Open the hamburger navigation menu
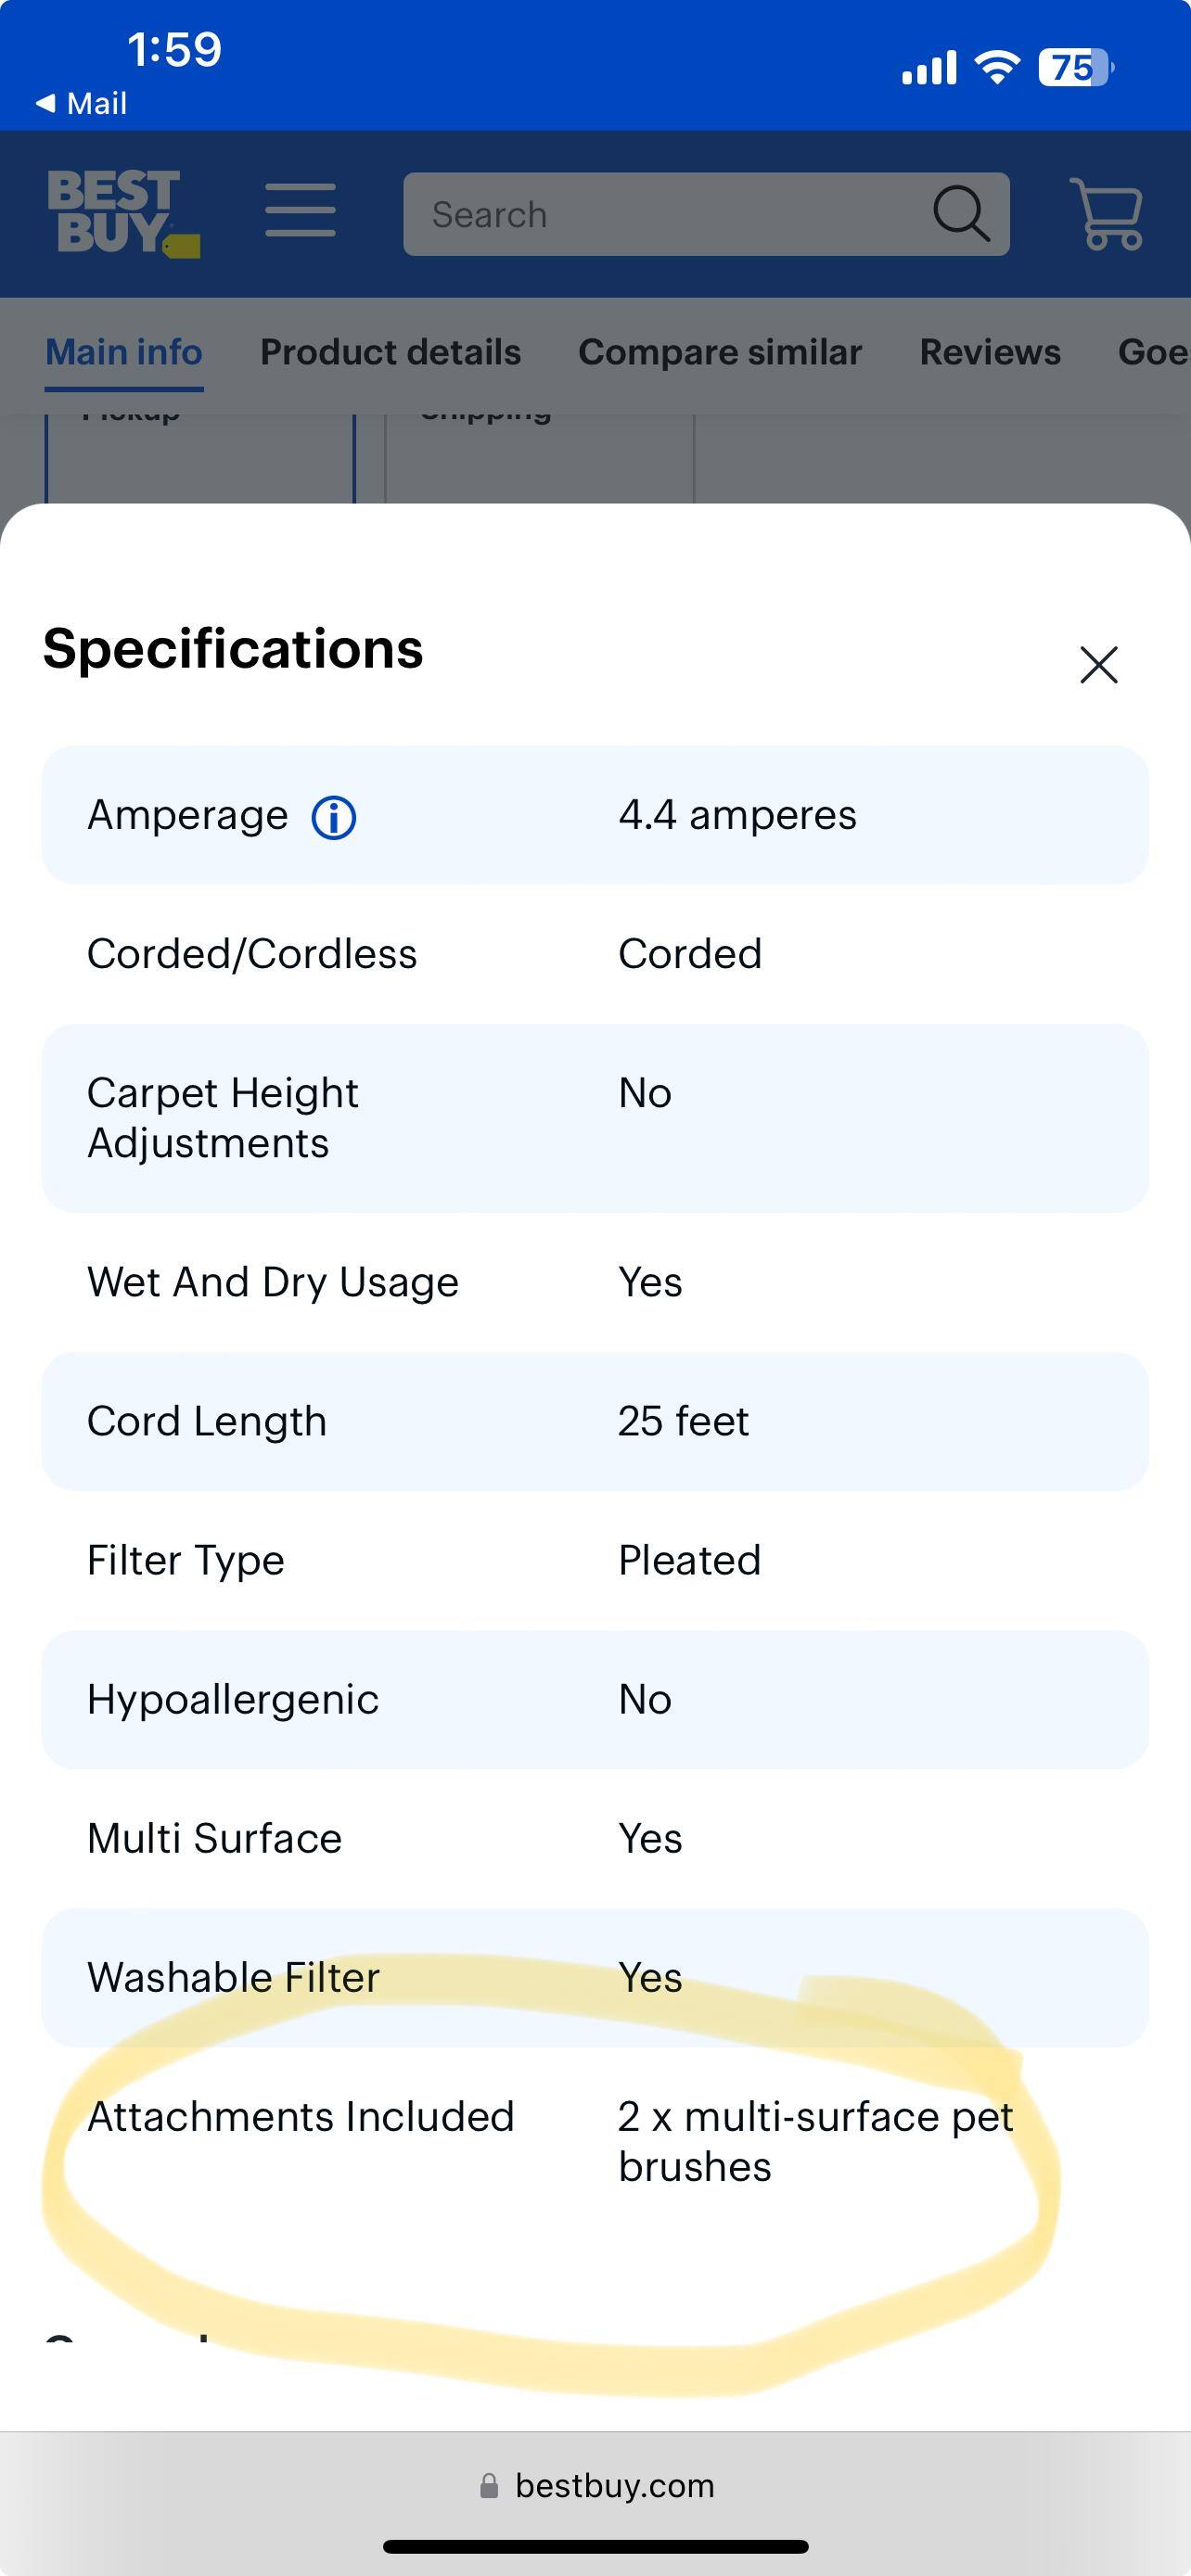Viewport: 1191px width, 2576px height. click(x=300, y=210)
